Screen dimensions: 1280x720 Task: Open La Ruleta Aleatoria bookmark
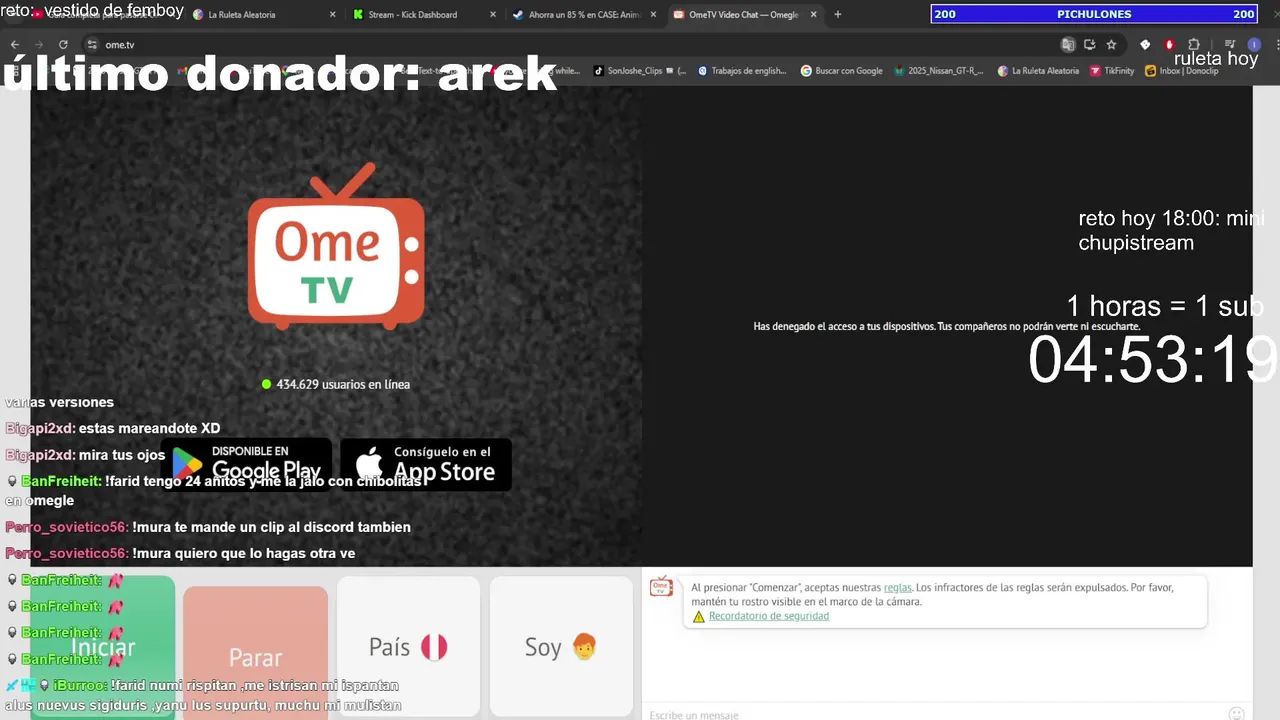click(x=1038, y=71)
